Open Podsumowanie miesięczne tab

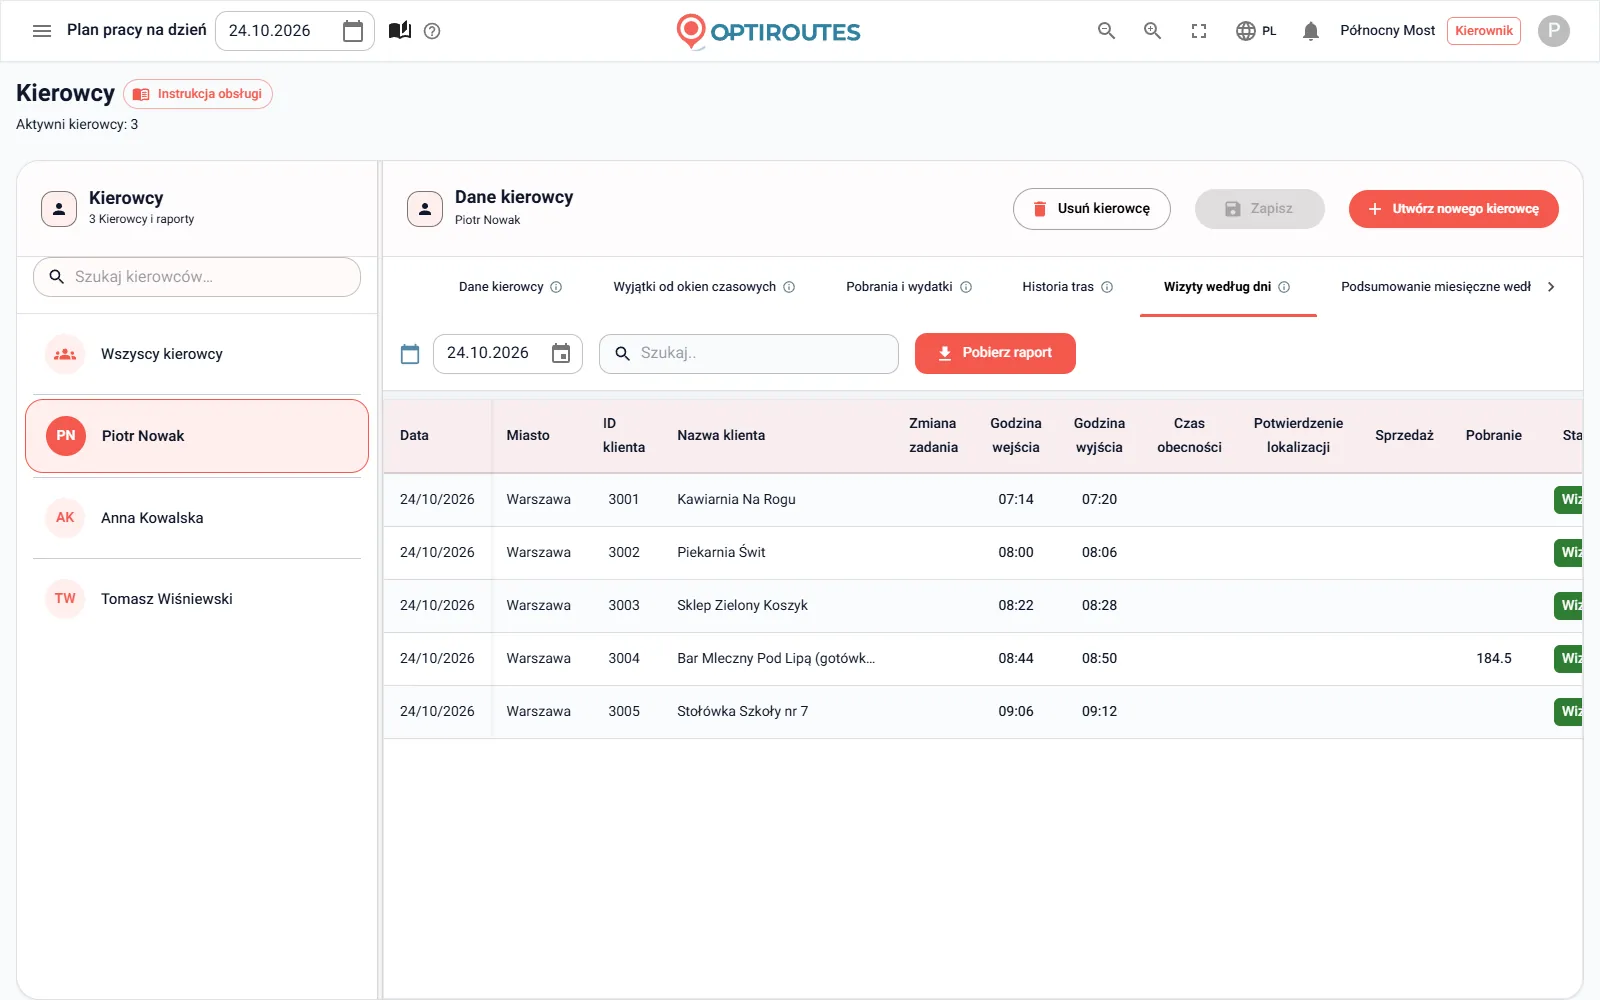click(1436, 287)
